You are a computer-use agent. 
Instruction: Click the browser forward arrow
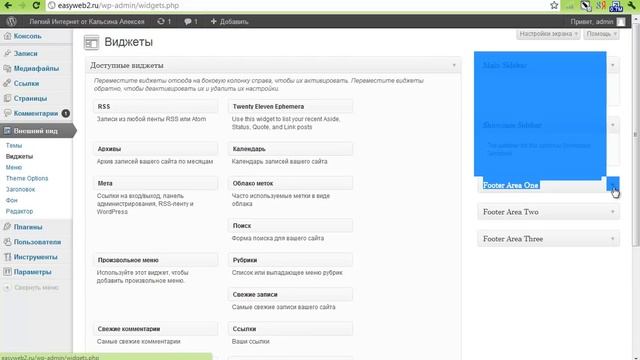coord(22,5)
